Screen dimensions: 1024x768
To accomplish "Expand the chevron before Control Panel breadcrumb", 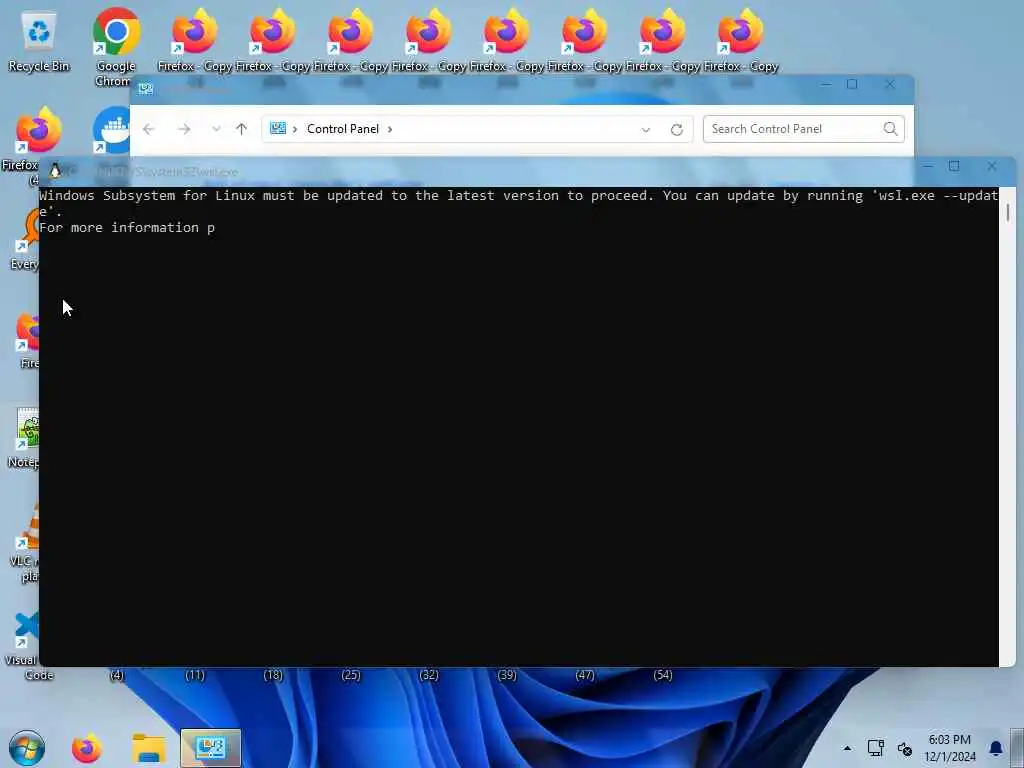I will pyautogui.click(x=295, y=129).
